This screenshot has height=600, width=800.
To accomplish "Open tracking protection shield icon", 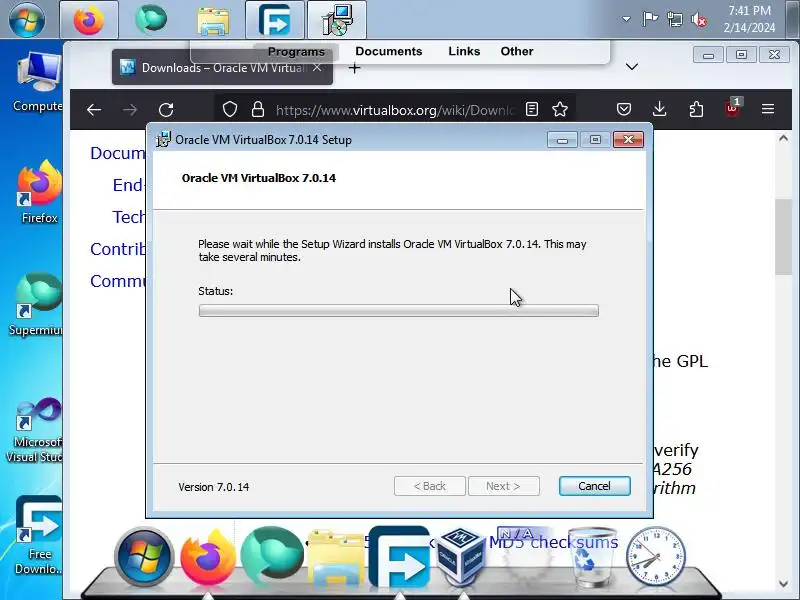I will point(230,109).
